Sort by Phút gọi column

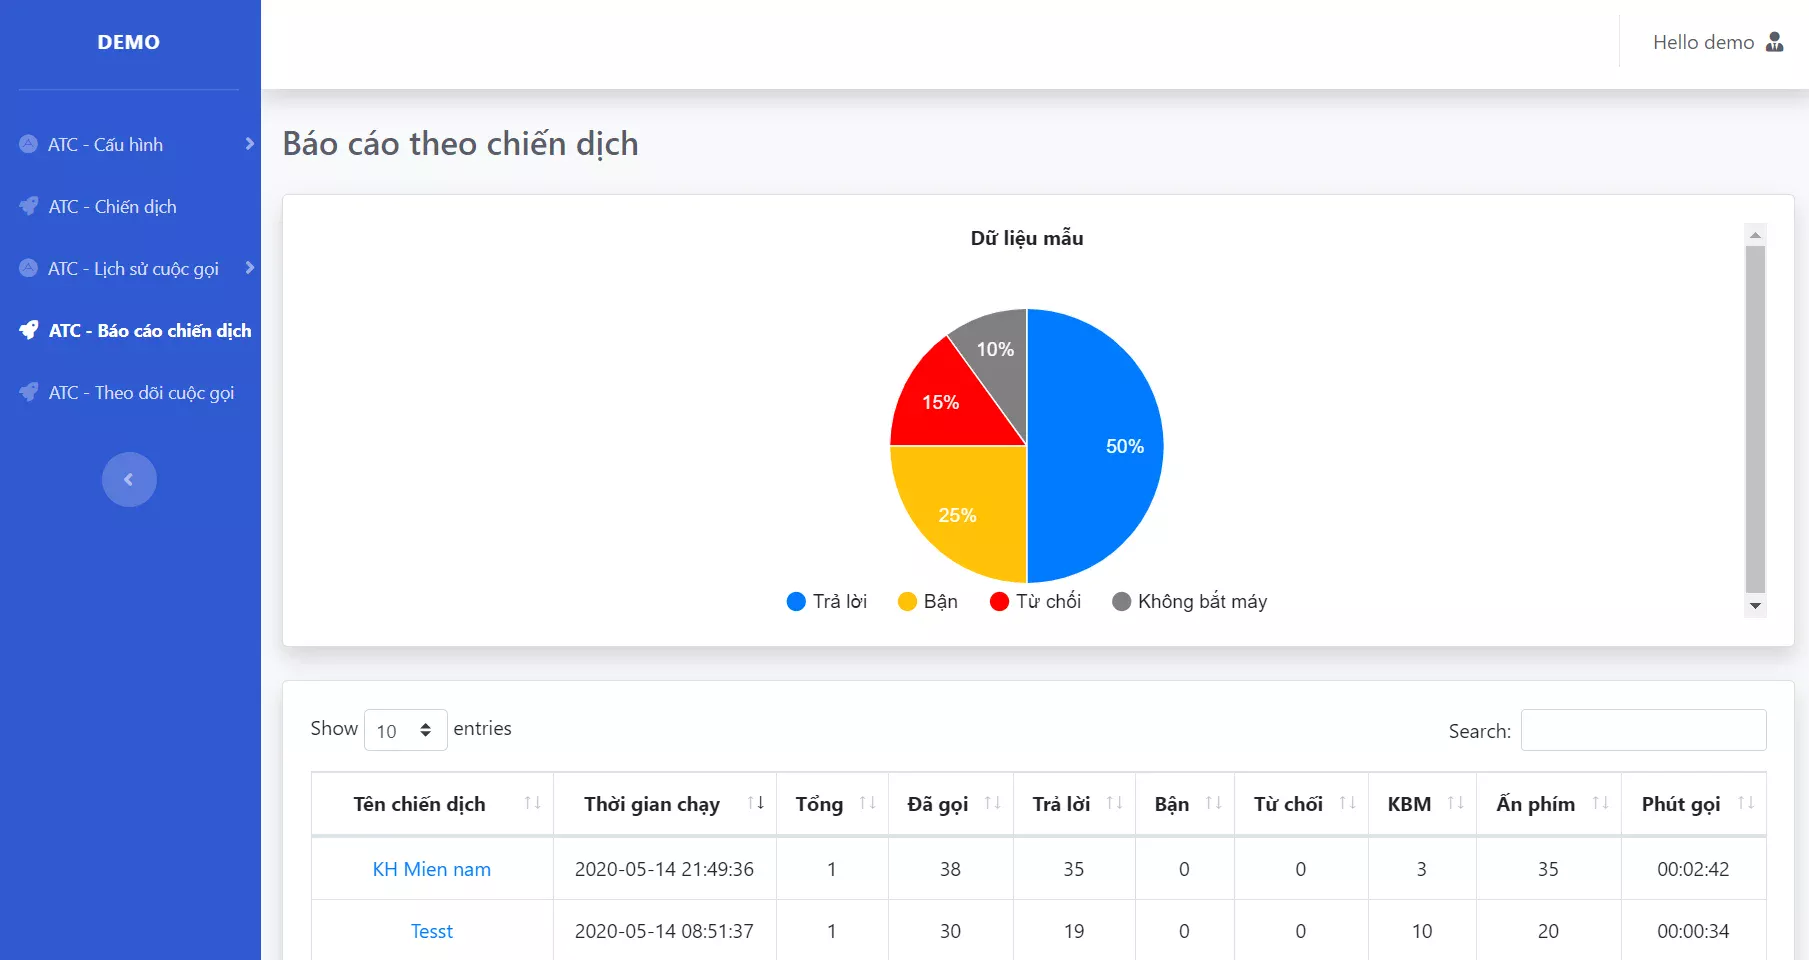click(x=1694, y=804)
